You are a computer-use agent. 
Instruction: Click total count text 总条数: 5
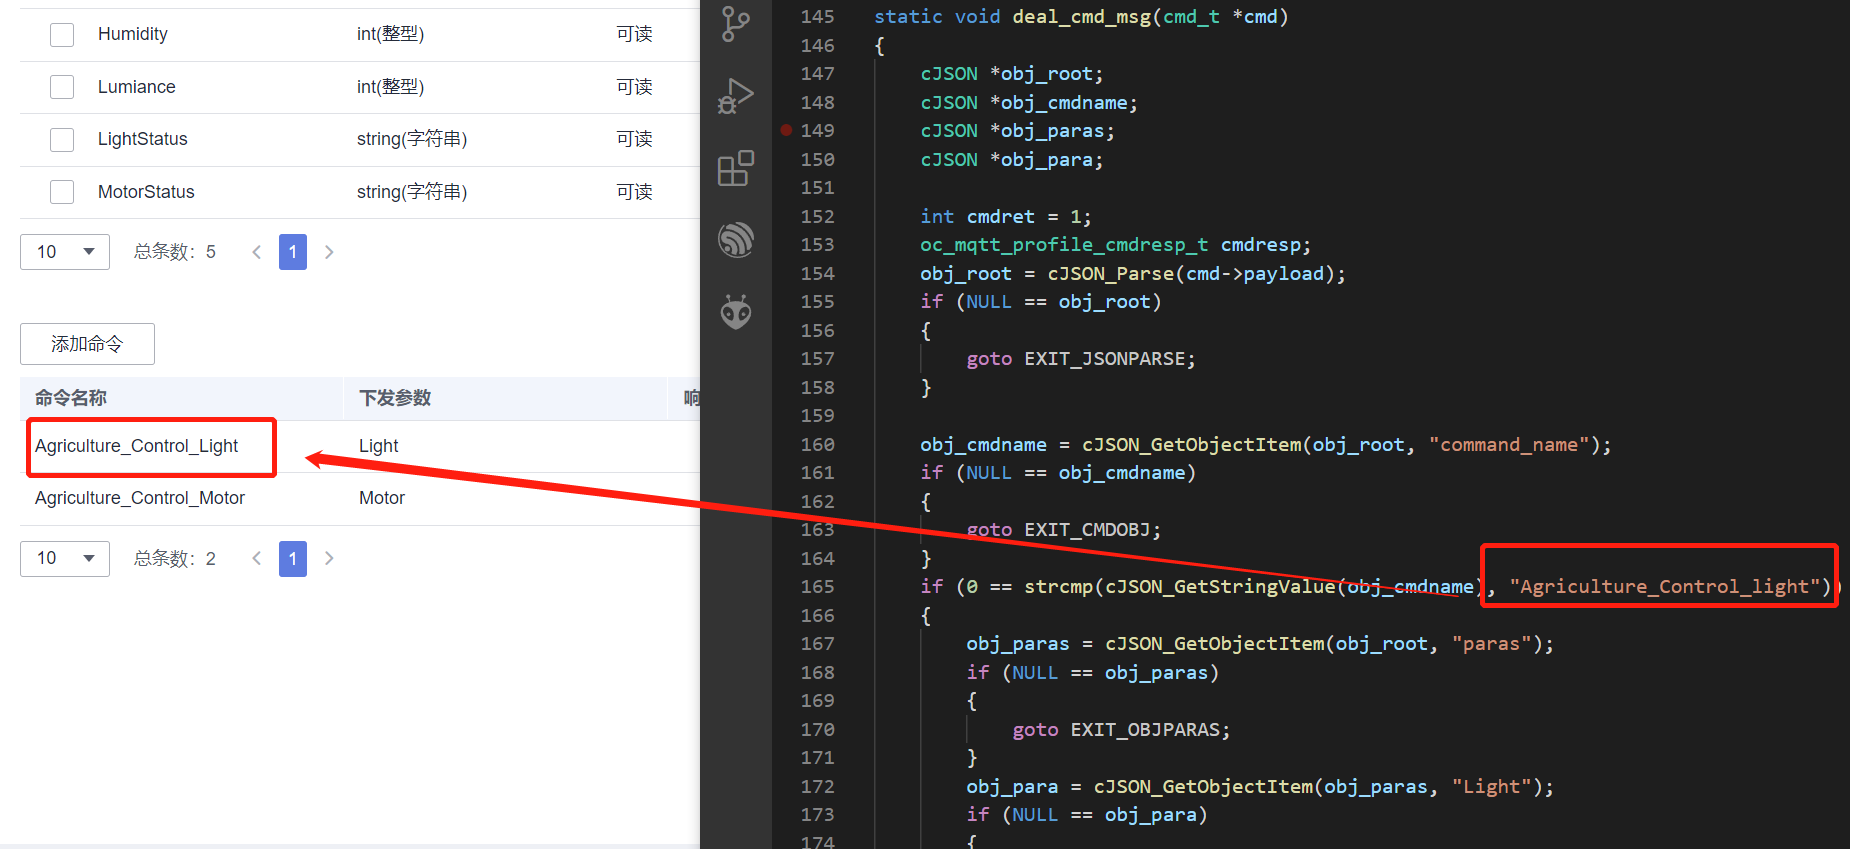175,252
